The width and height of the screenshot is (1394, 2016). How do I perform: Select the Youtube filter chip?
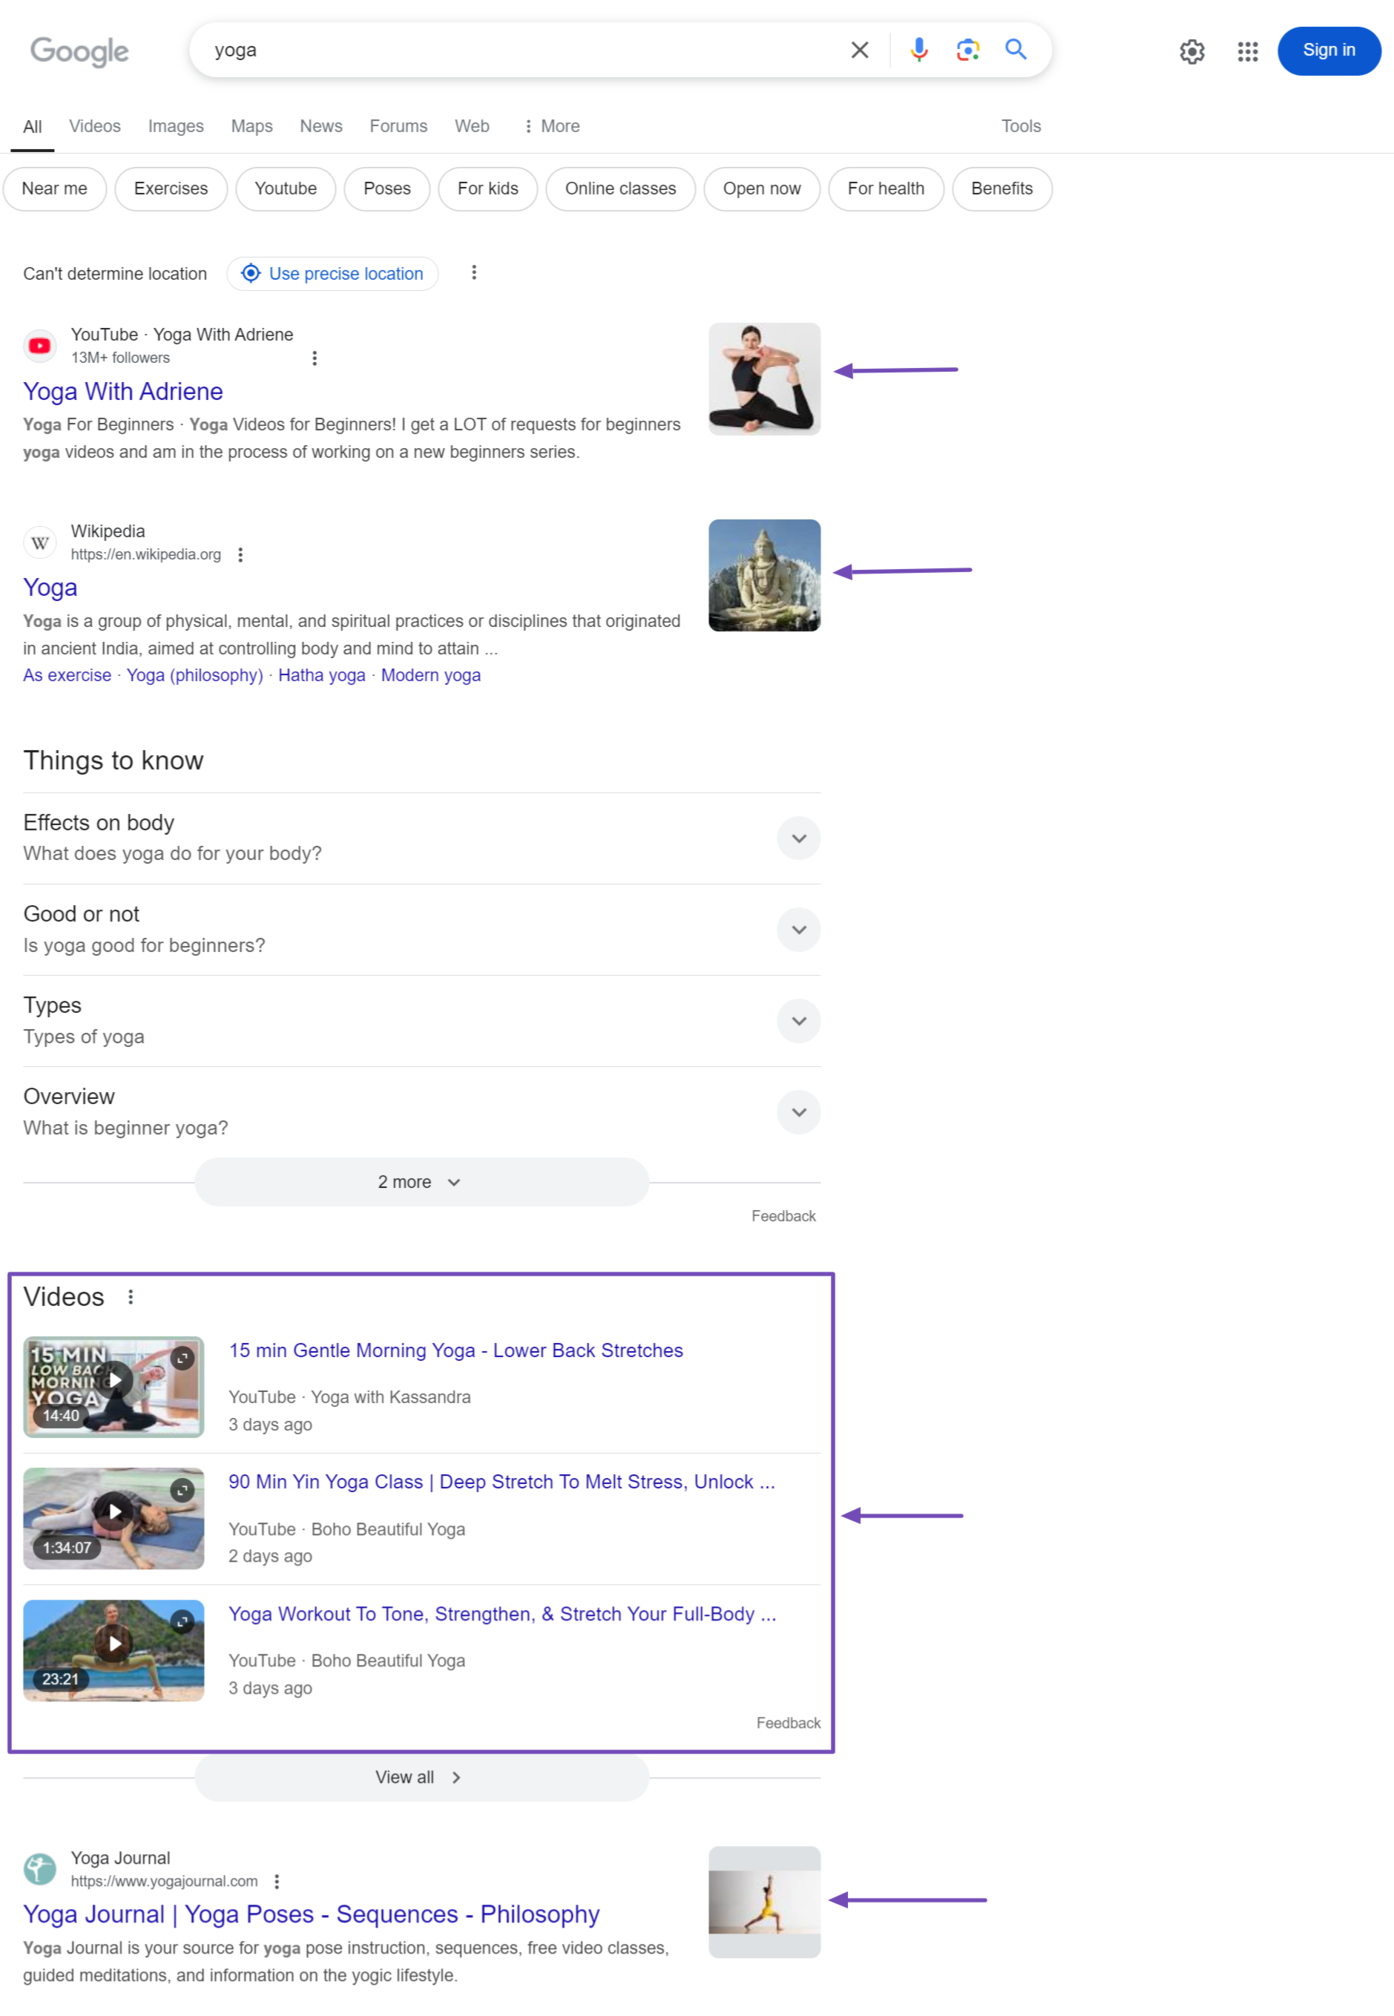pos(286,189)
